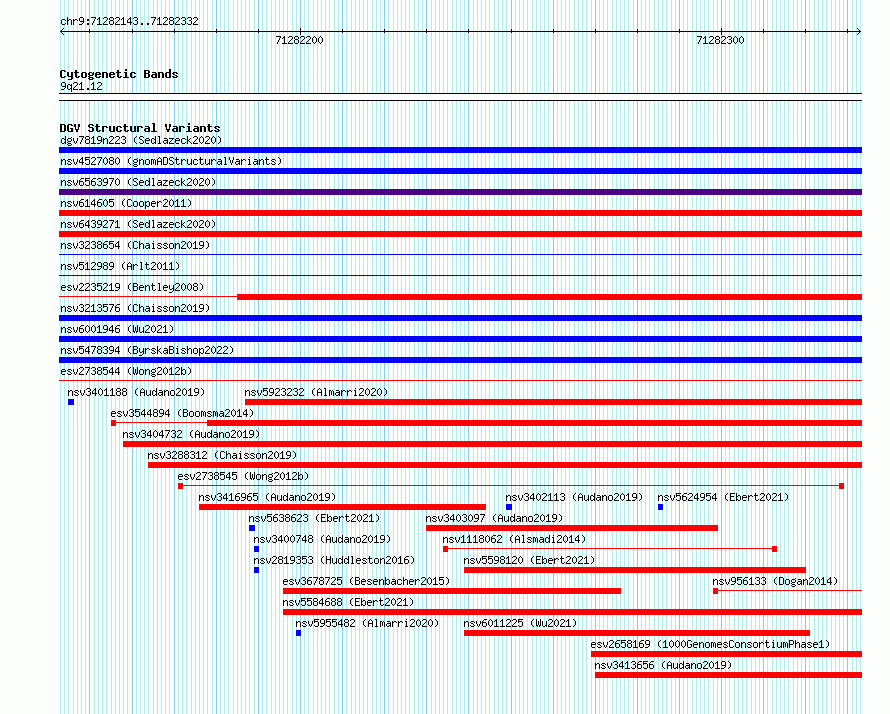
Task: Click nsv956133 (Dogan2014) label
Action: (x=775, y=581)
